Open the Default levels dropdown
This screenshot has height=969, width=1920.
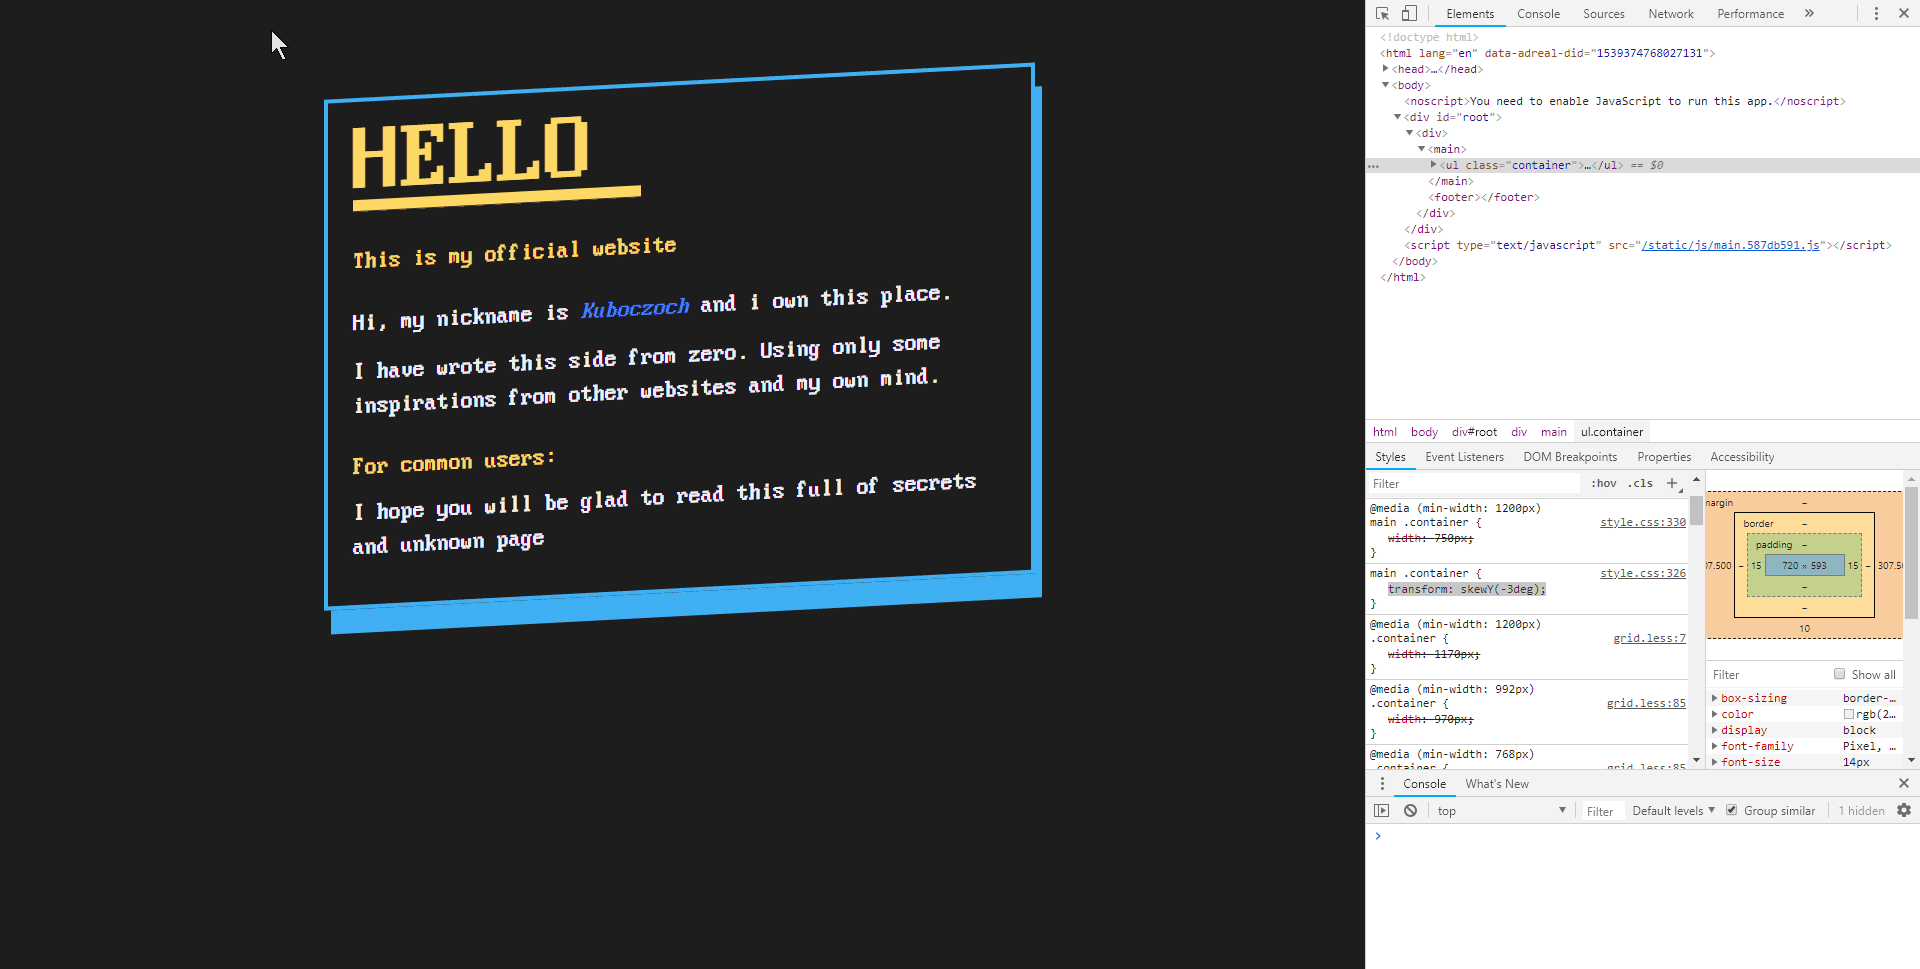(x=1673, y=811)
